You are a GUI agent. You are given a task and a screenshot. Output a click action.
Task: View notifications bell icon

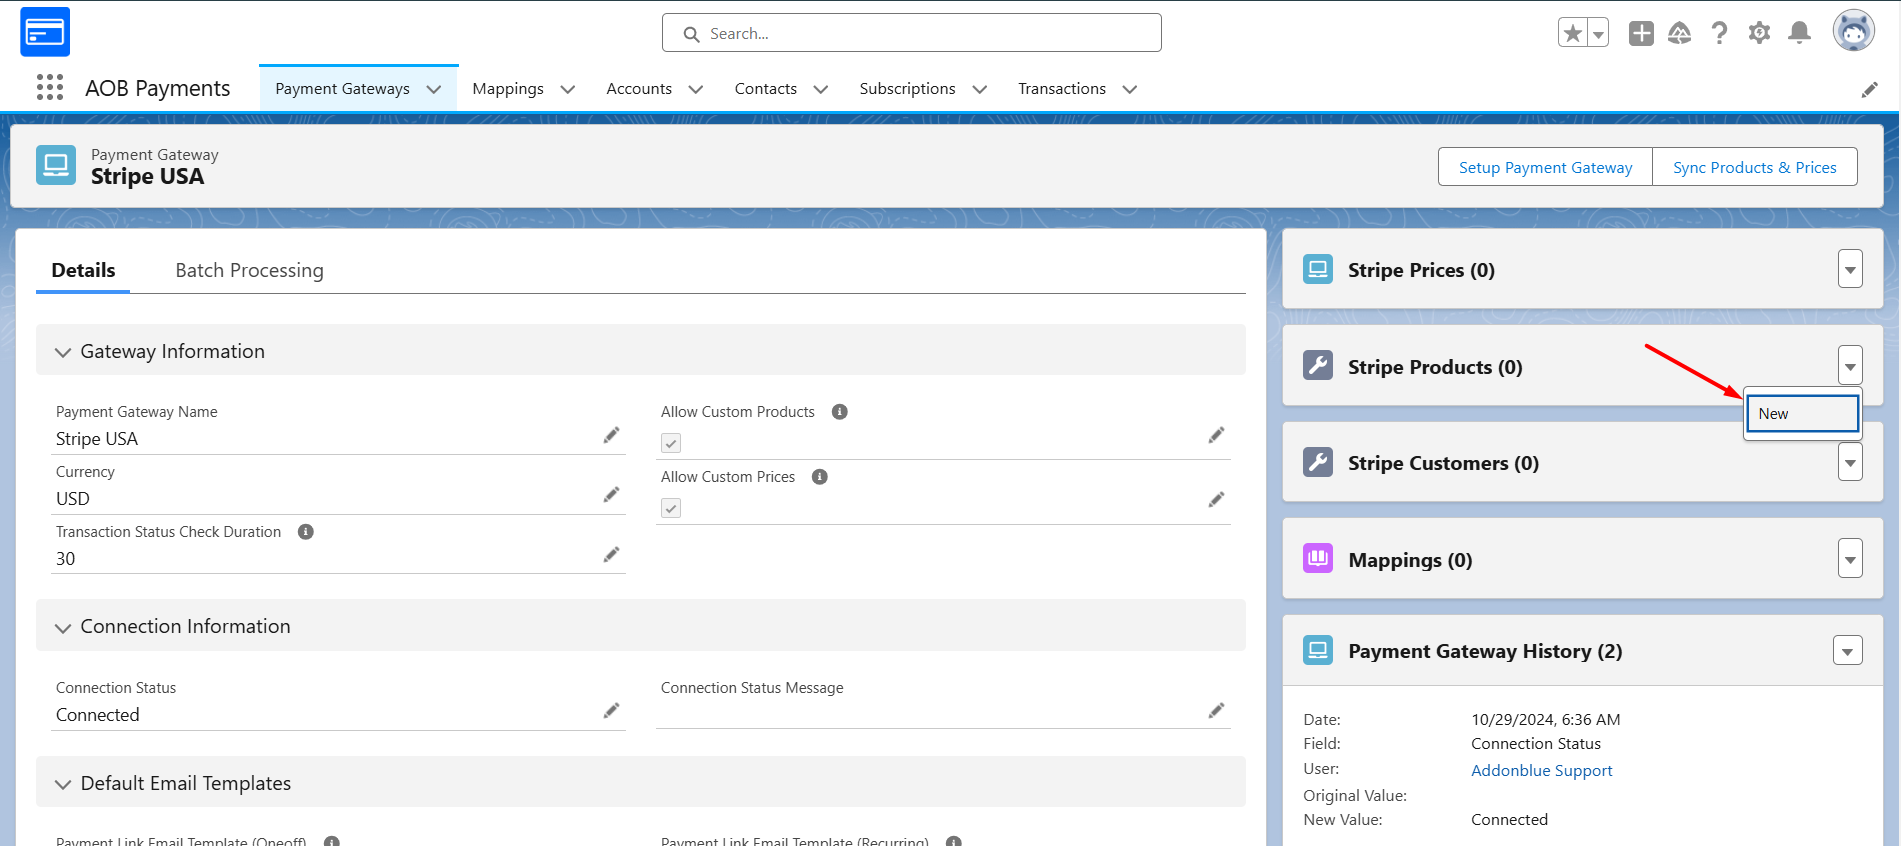click(x=1799, y=33)
